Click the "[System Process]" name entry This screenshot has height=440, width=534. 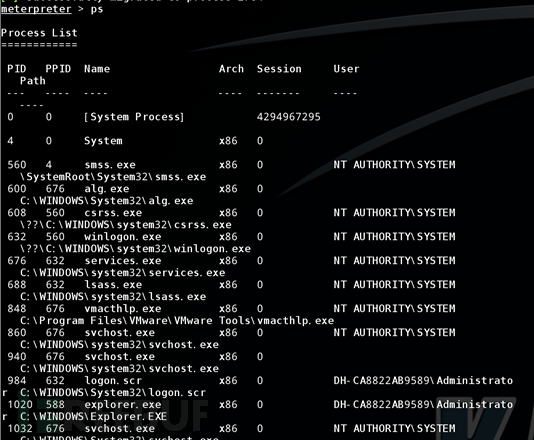134,117
